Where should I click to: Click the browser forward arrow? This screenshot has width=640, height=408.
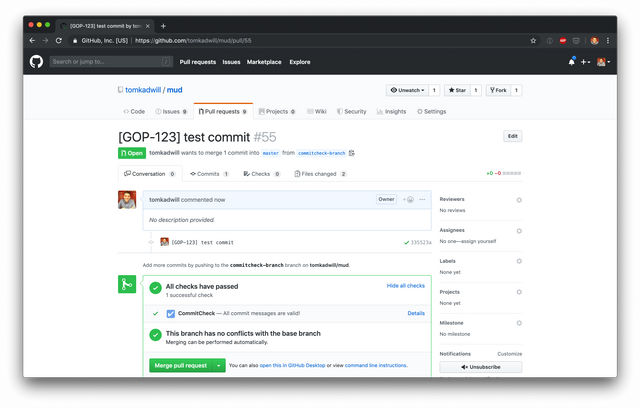click(x=45, y=40)
